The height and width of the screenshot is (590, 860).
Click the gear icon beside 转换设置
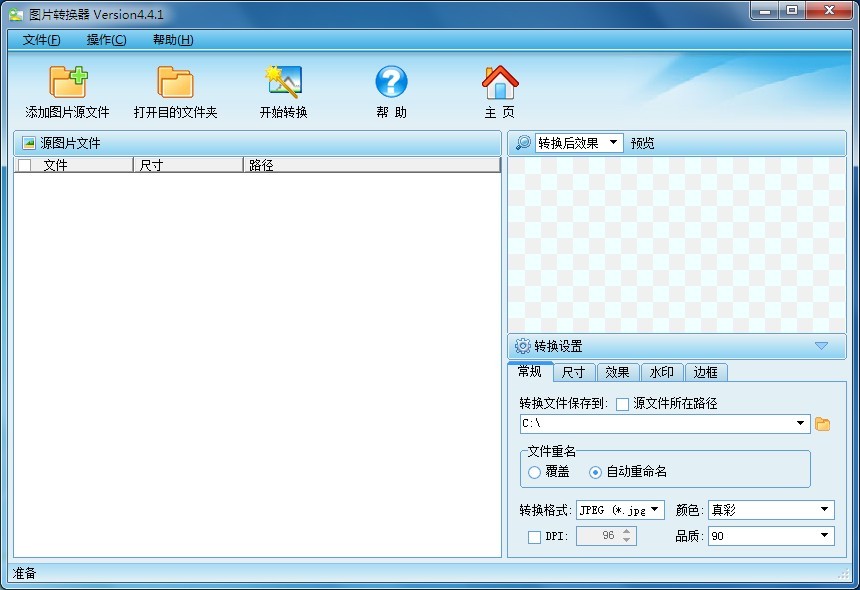point(522,346)
